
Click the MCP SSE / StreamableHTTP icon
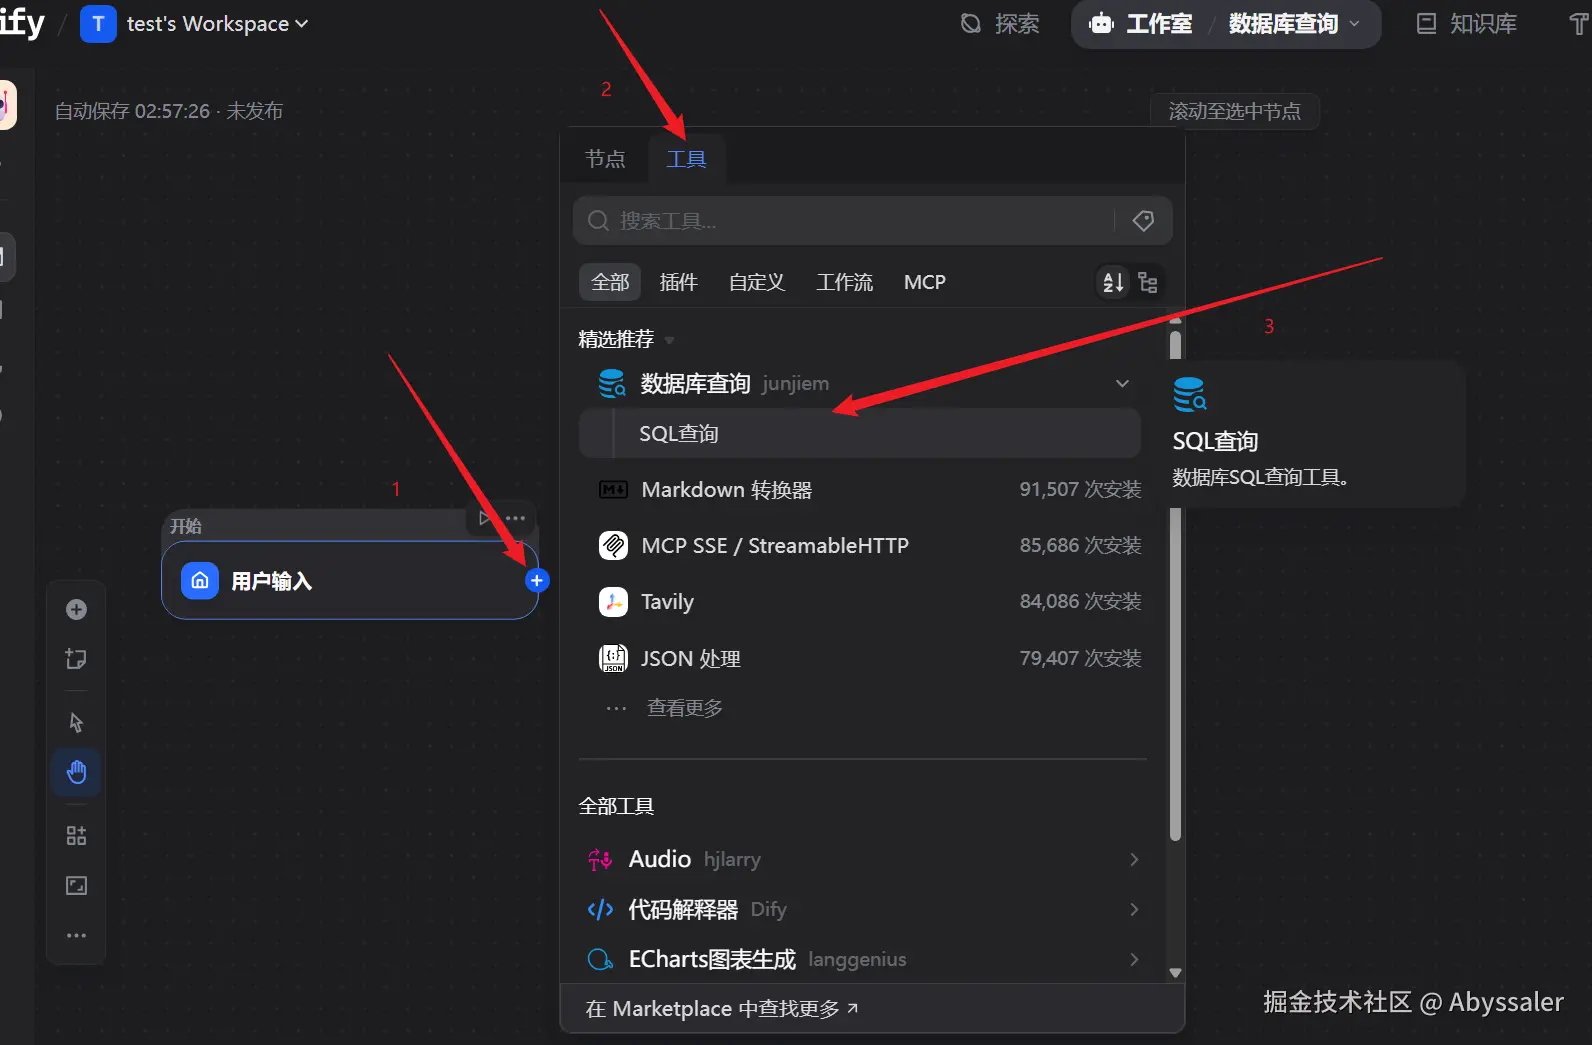pyautogui.click(x=613, y=545)
